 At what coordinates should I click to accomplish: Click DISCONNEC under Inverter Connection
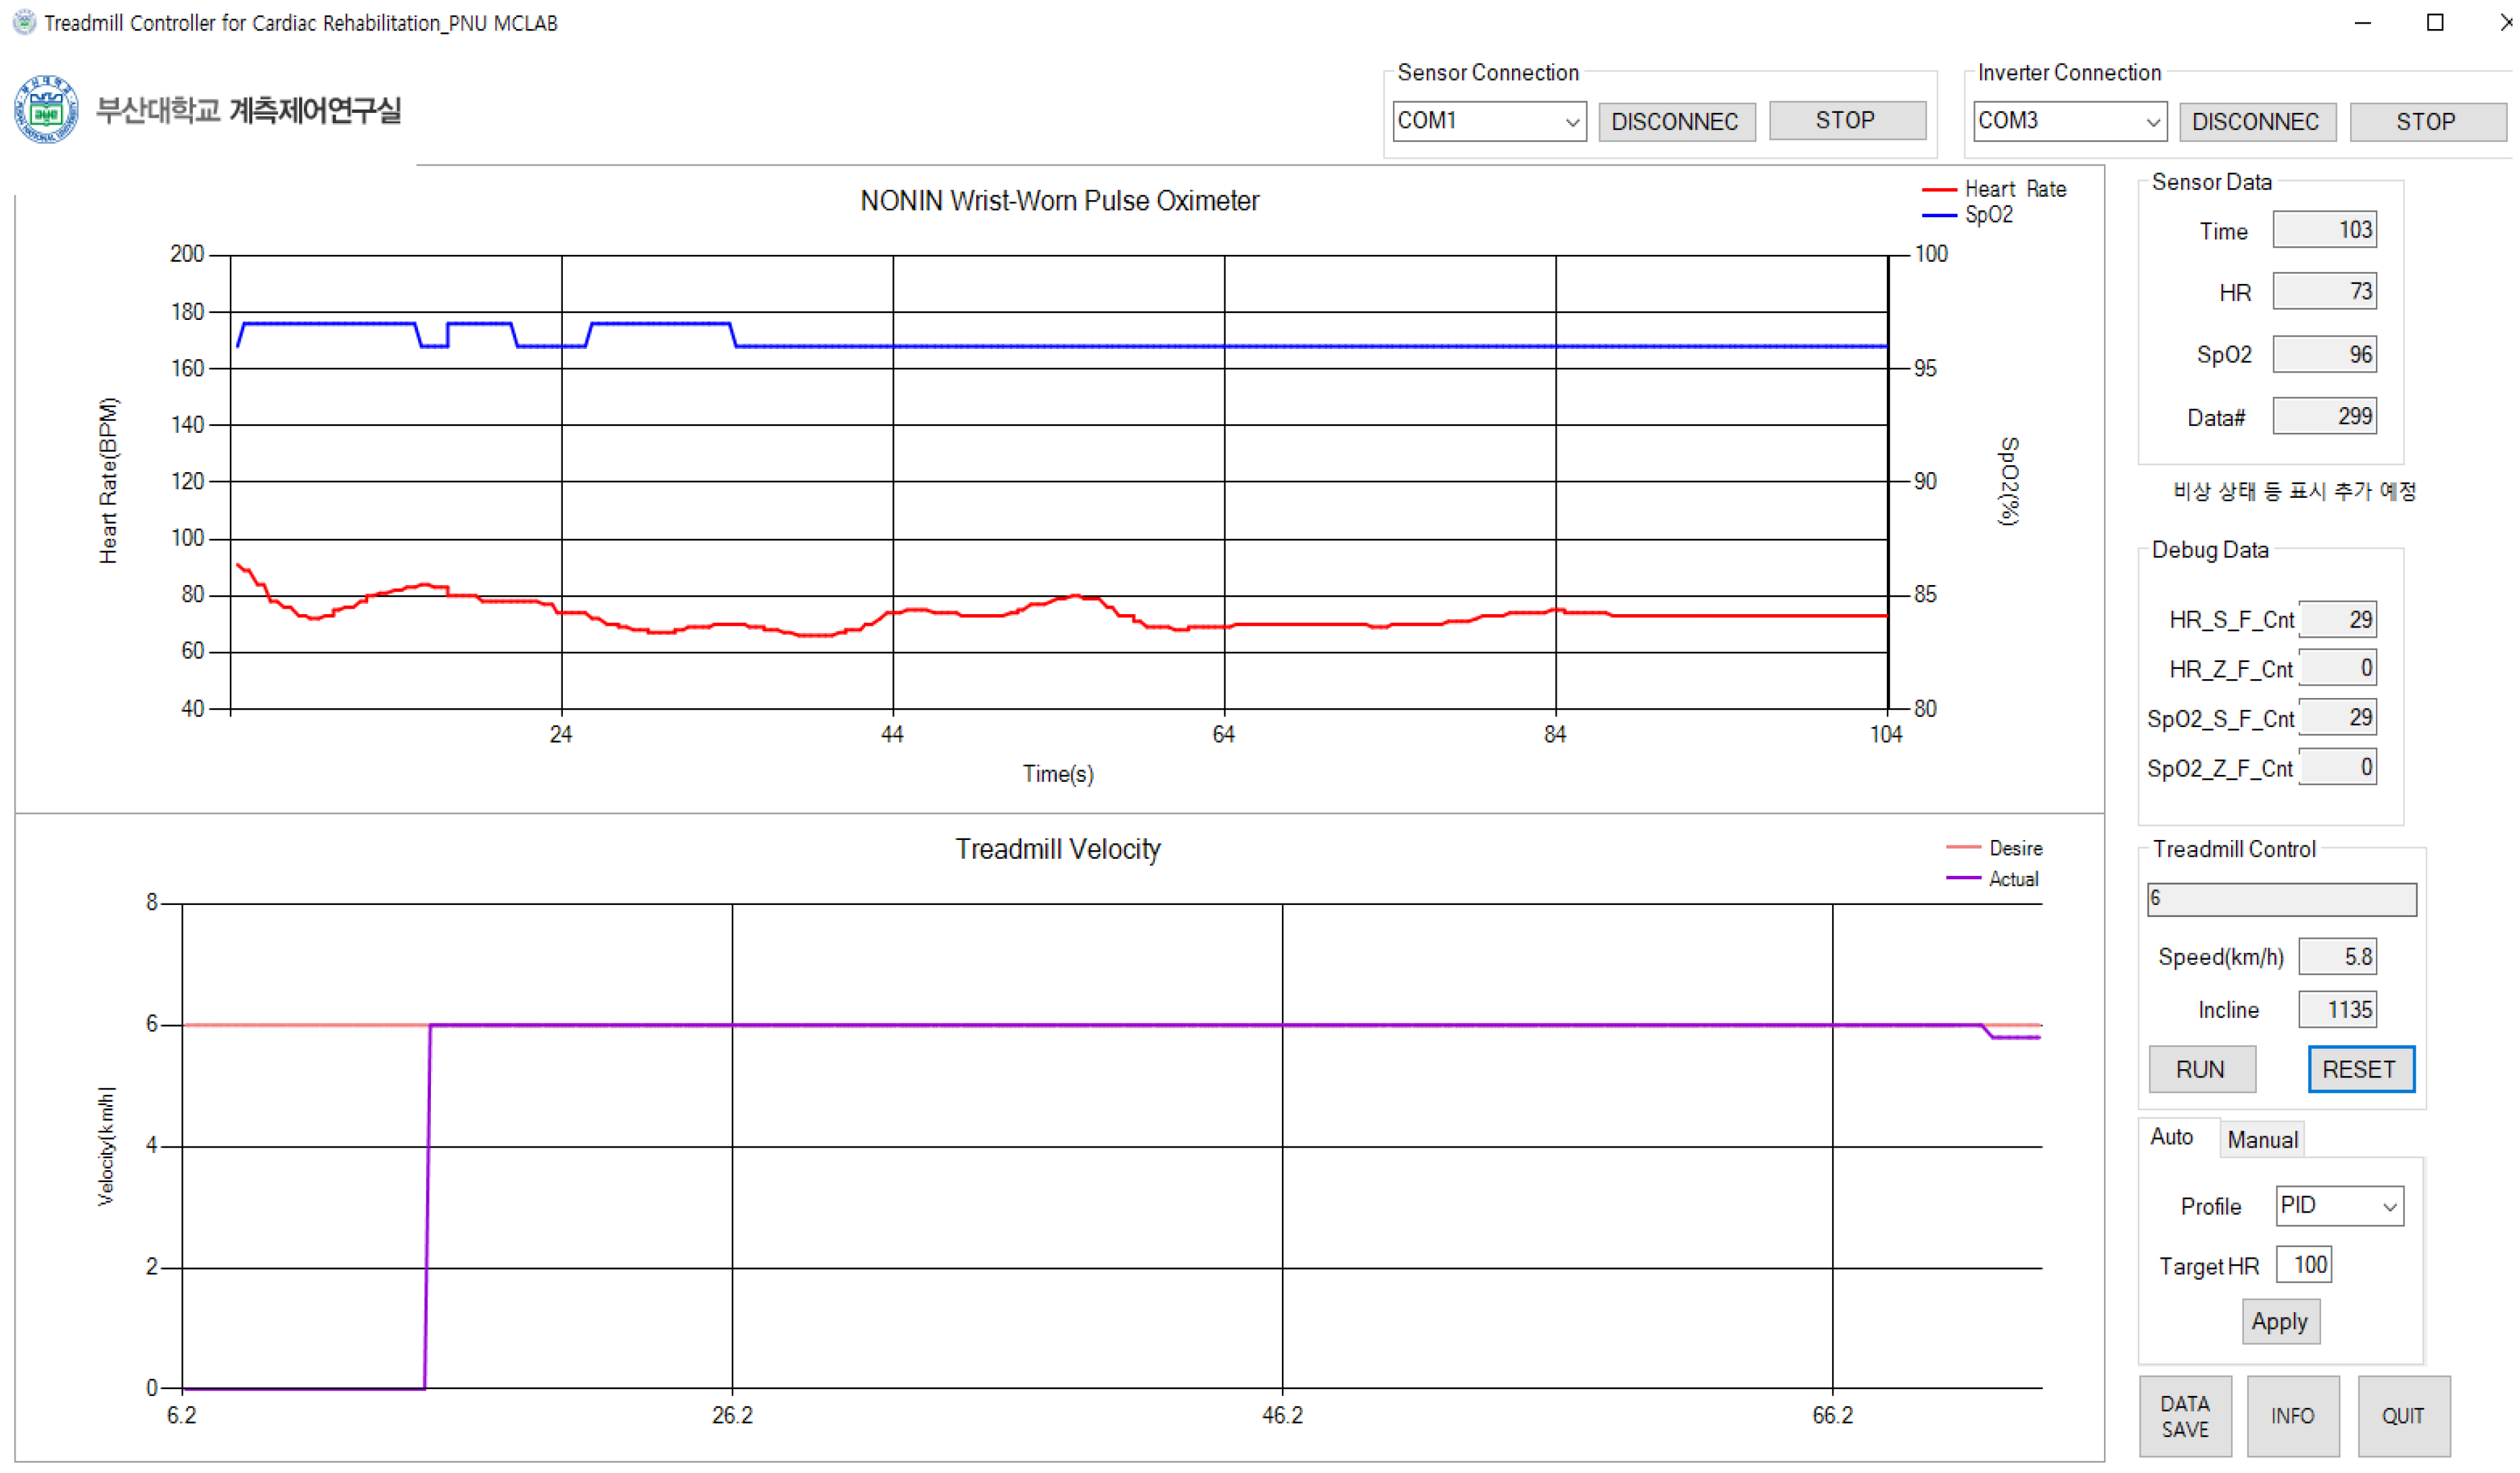tap(2257, 121)
